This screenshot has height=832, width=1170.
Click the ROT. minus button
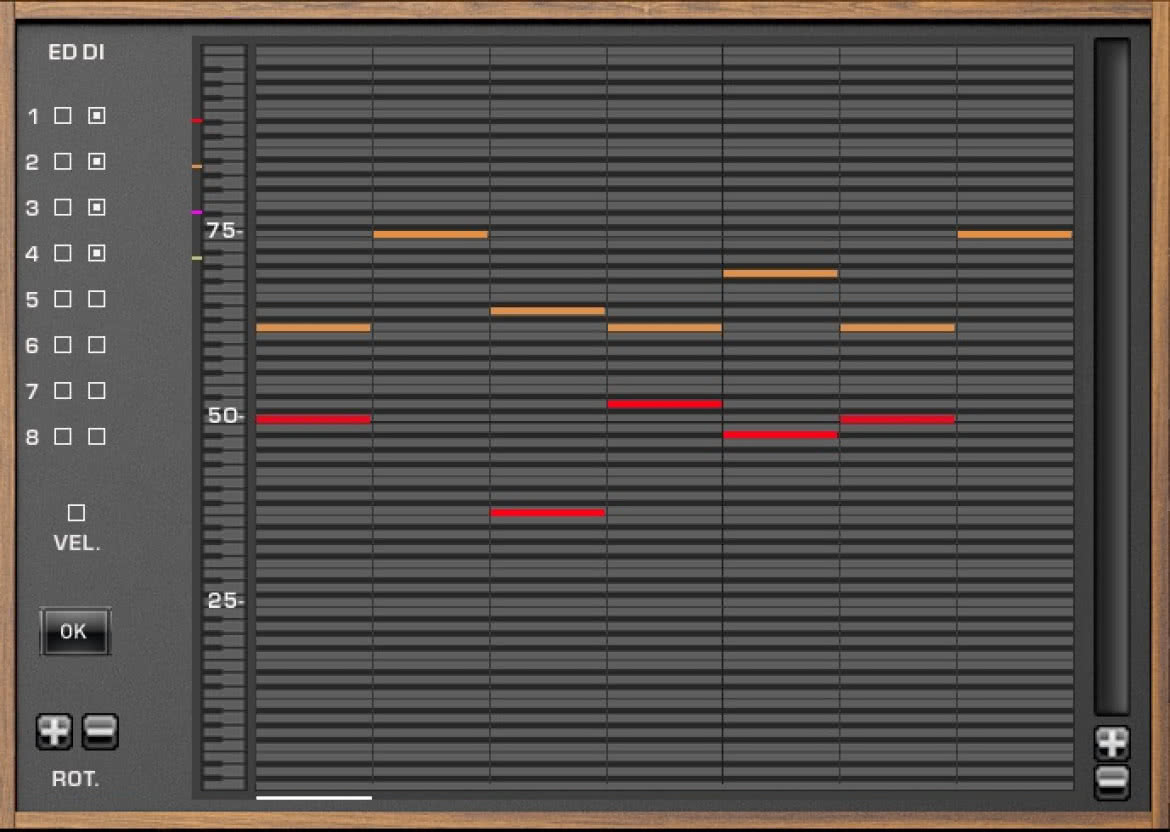tap(100, 731)
